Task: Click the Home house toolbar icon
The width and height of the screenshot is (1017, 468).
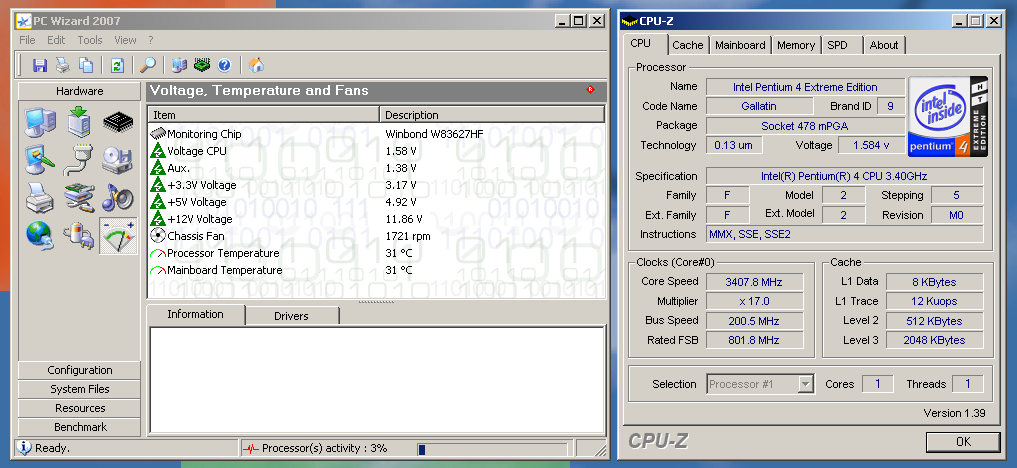Action: click(x=256, y=65)
